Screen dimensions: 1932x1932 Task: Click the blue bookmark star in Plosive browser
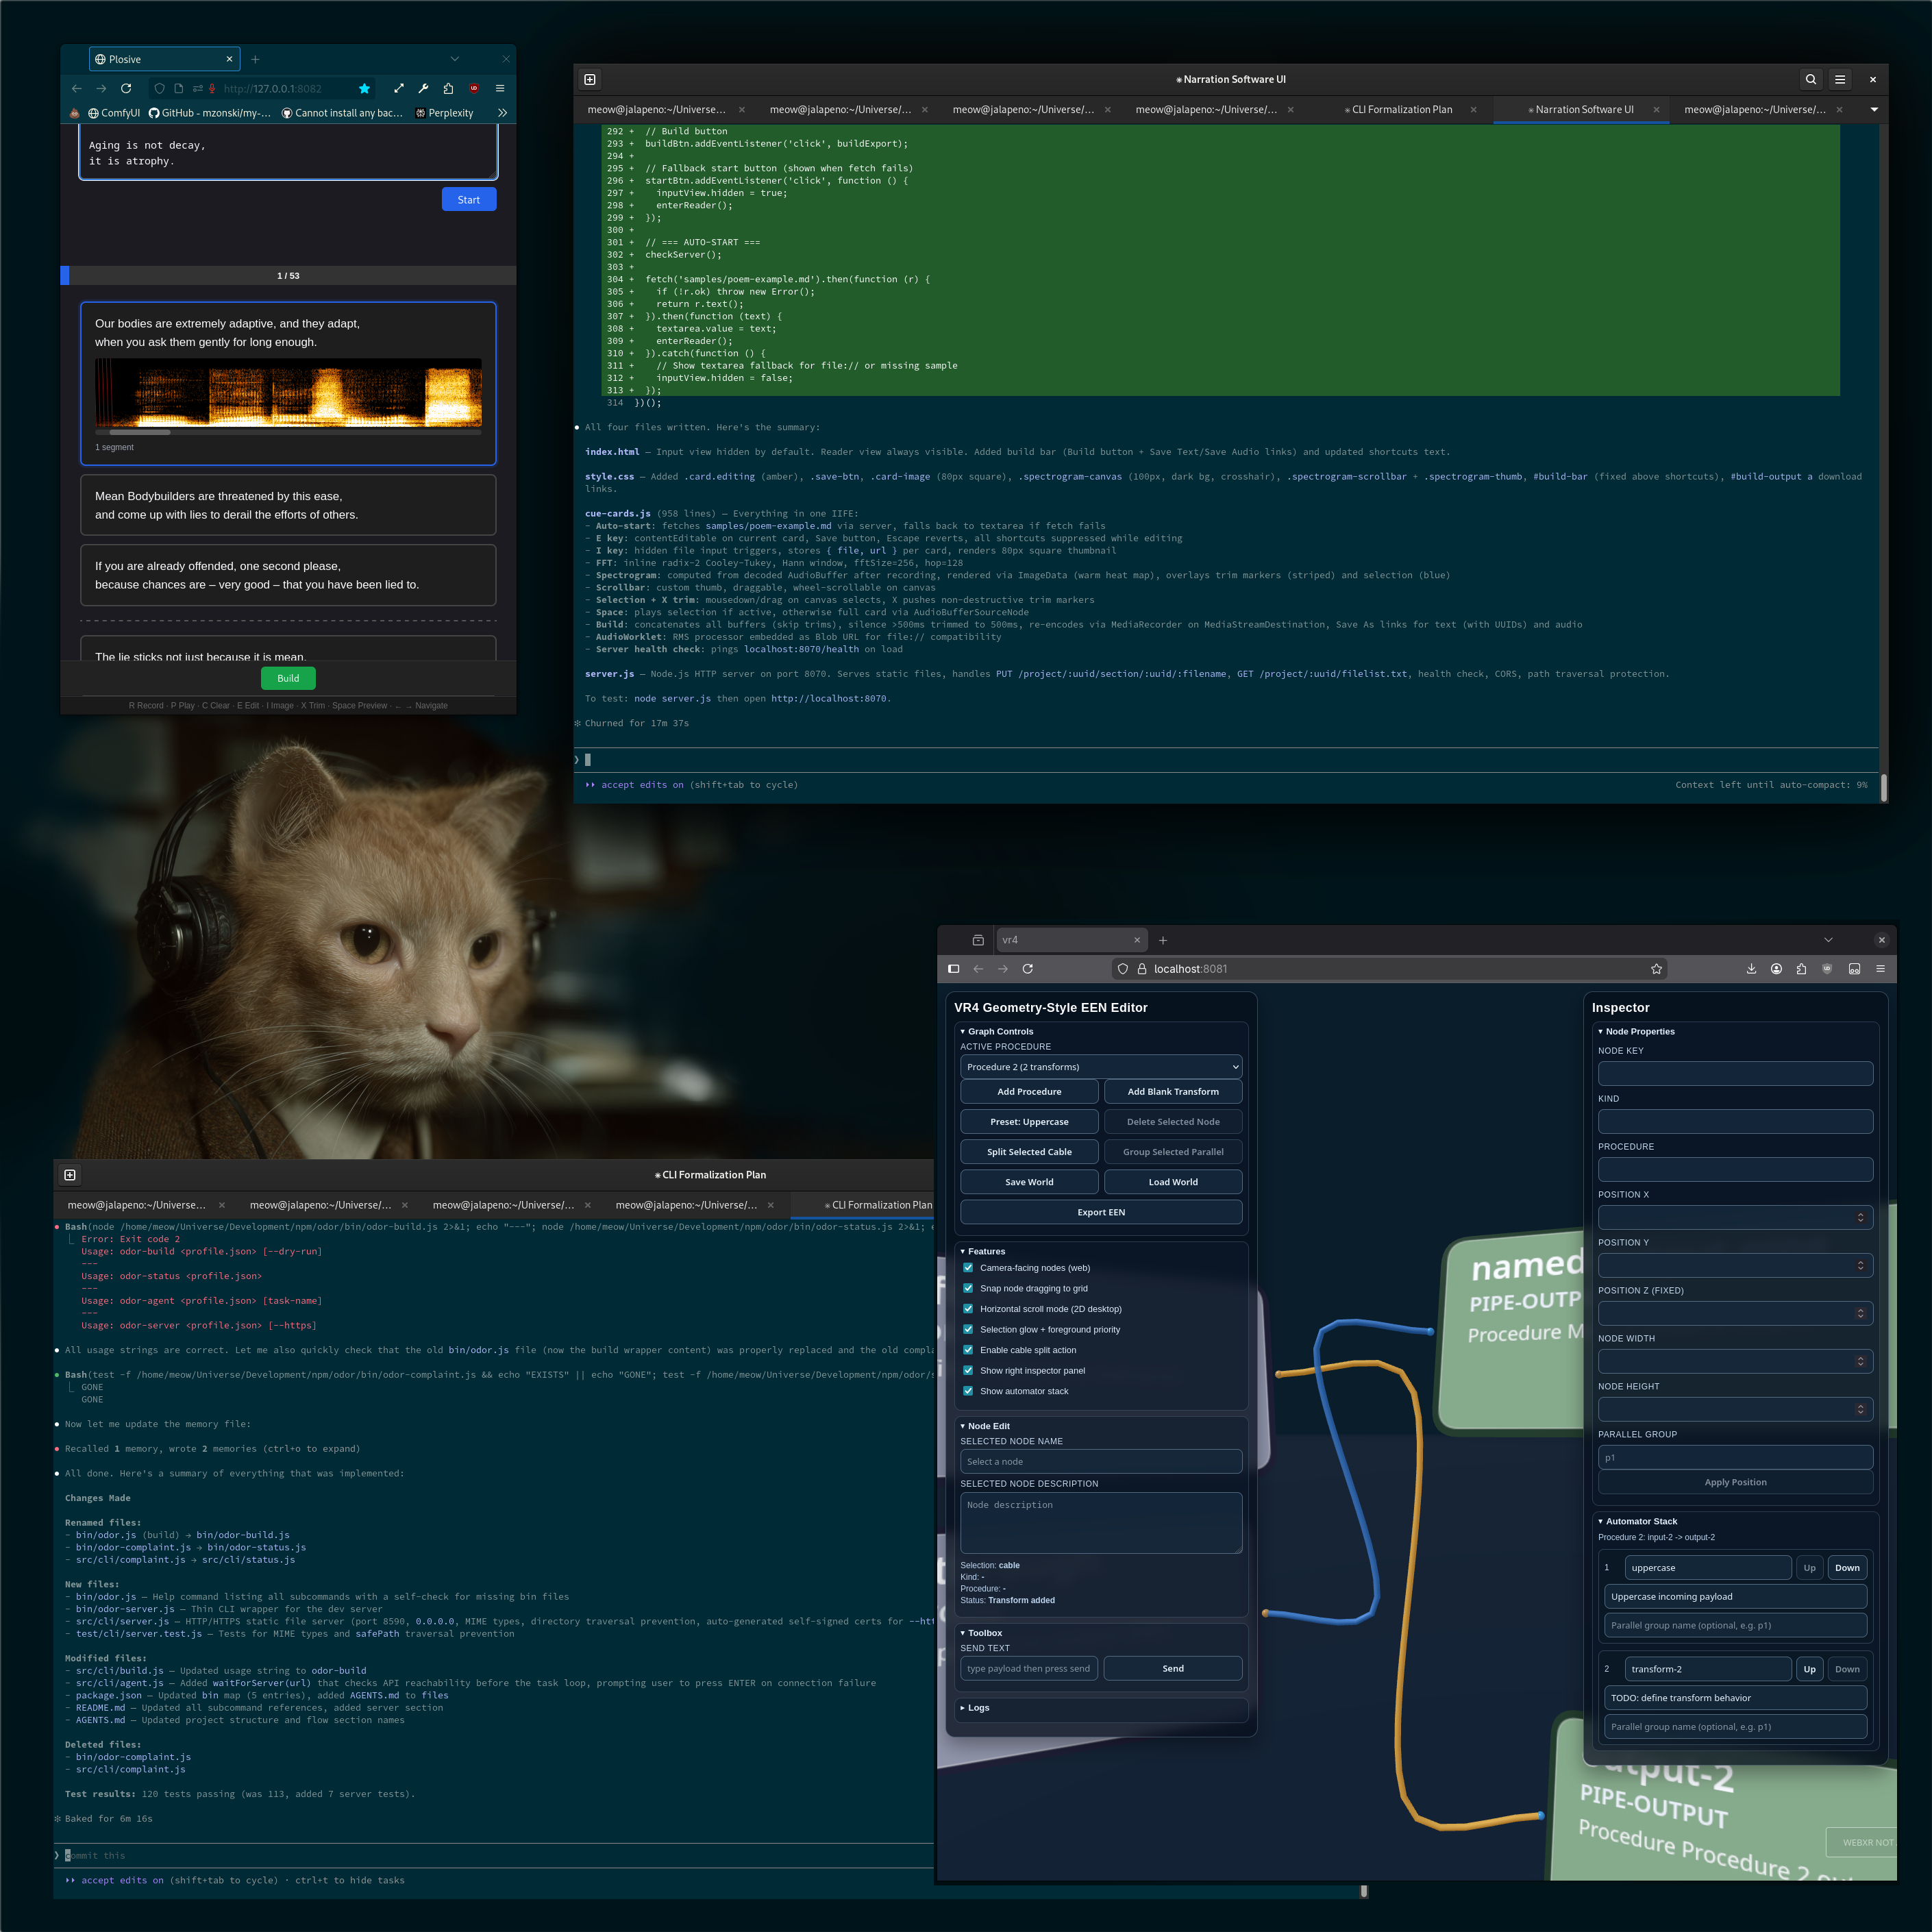[x=364, y=89]
